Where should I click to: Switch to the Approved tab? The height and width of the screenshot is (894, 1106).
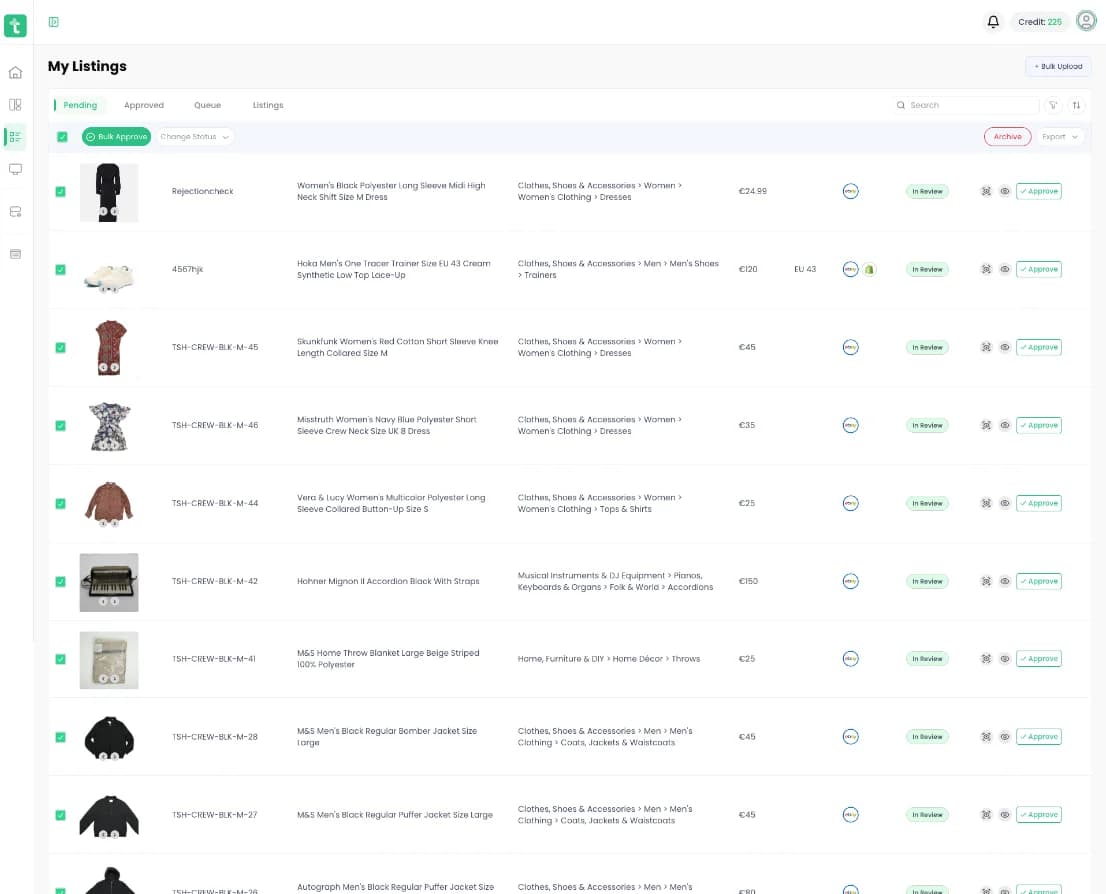tap(144, 105)
